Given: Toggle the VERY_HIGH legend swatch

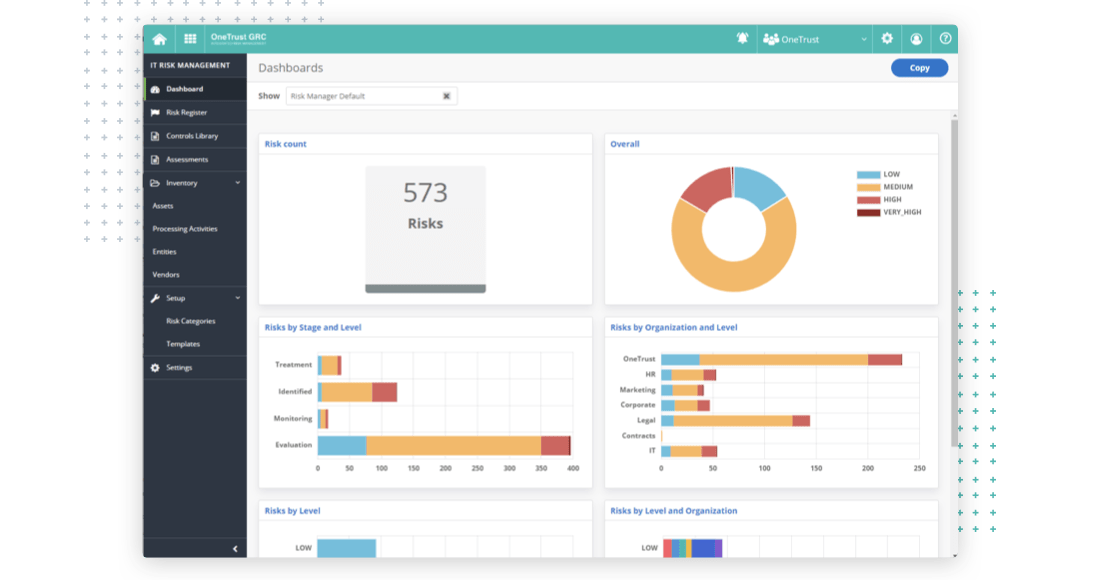Looking at the screenshot, I should click(x=868, y=213).
